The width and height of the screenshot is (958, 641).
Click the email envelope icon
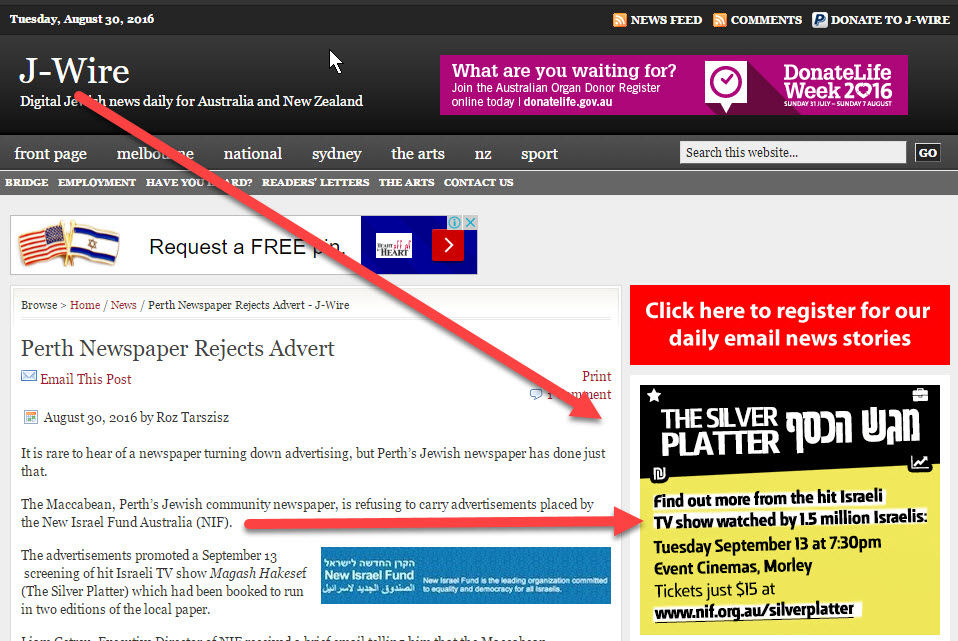(29, 376)
